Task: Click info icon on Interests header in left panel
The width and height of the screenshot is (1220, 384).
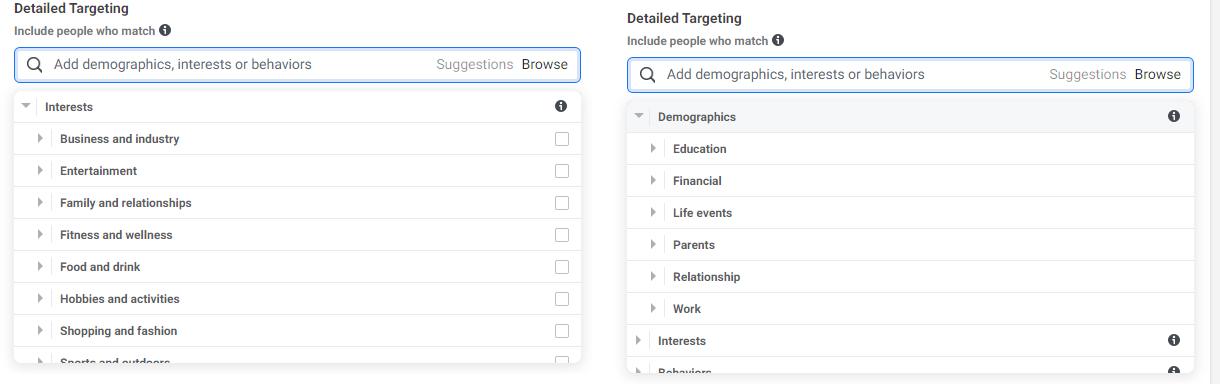Action: click(561, 107)
